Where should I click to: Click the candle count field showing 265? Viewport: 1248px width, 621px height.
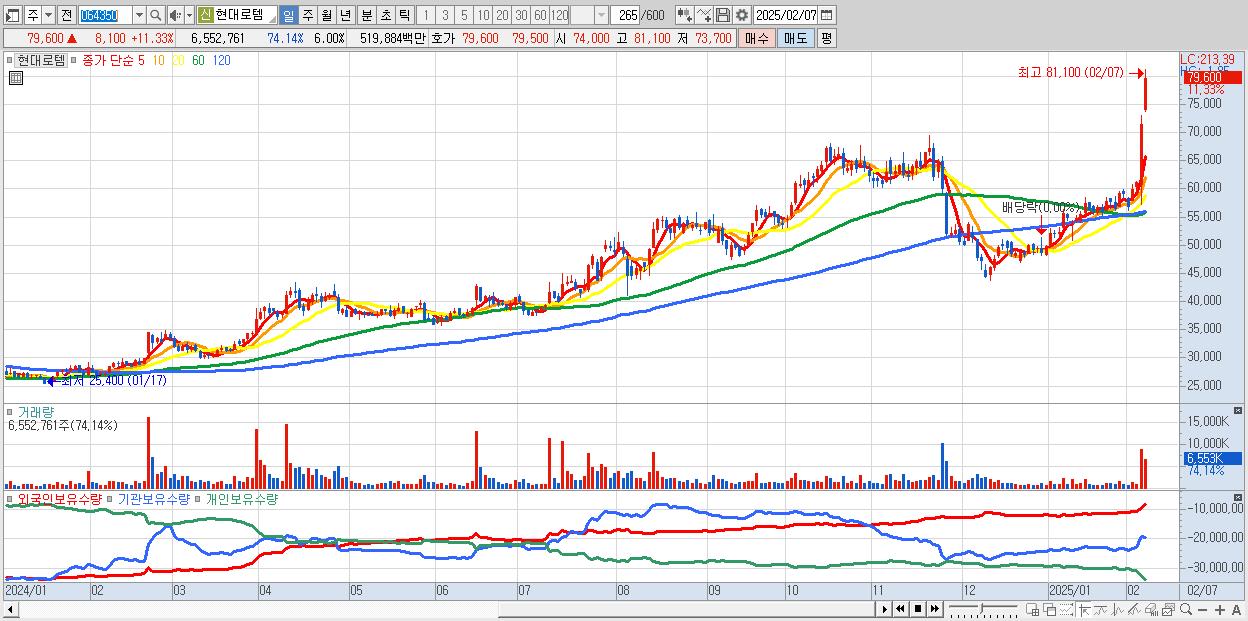(624, 15)
